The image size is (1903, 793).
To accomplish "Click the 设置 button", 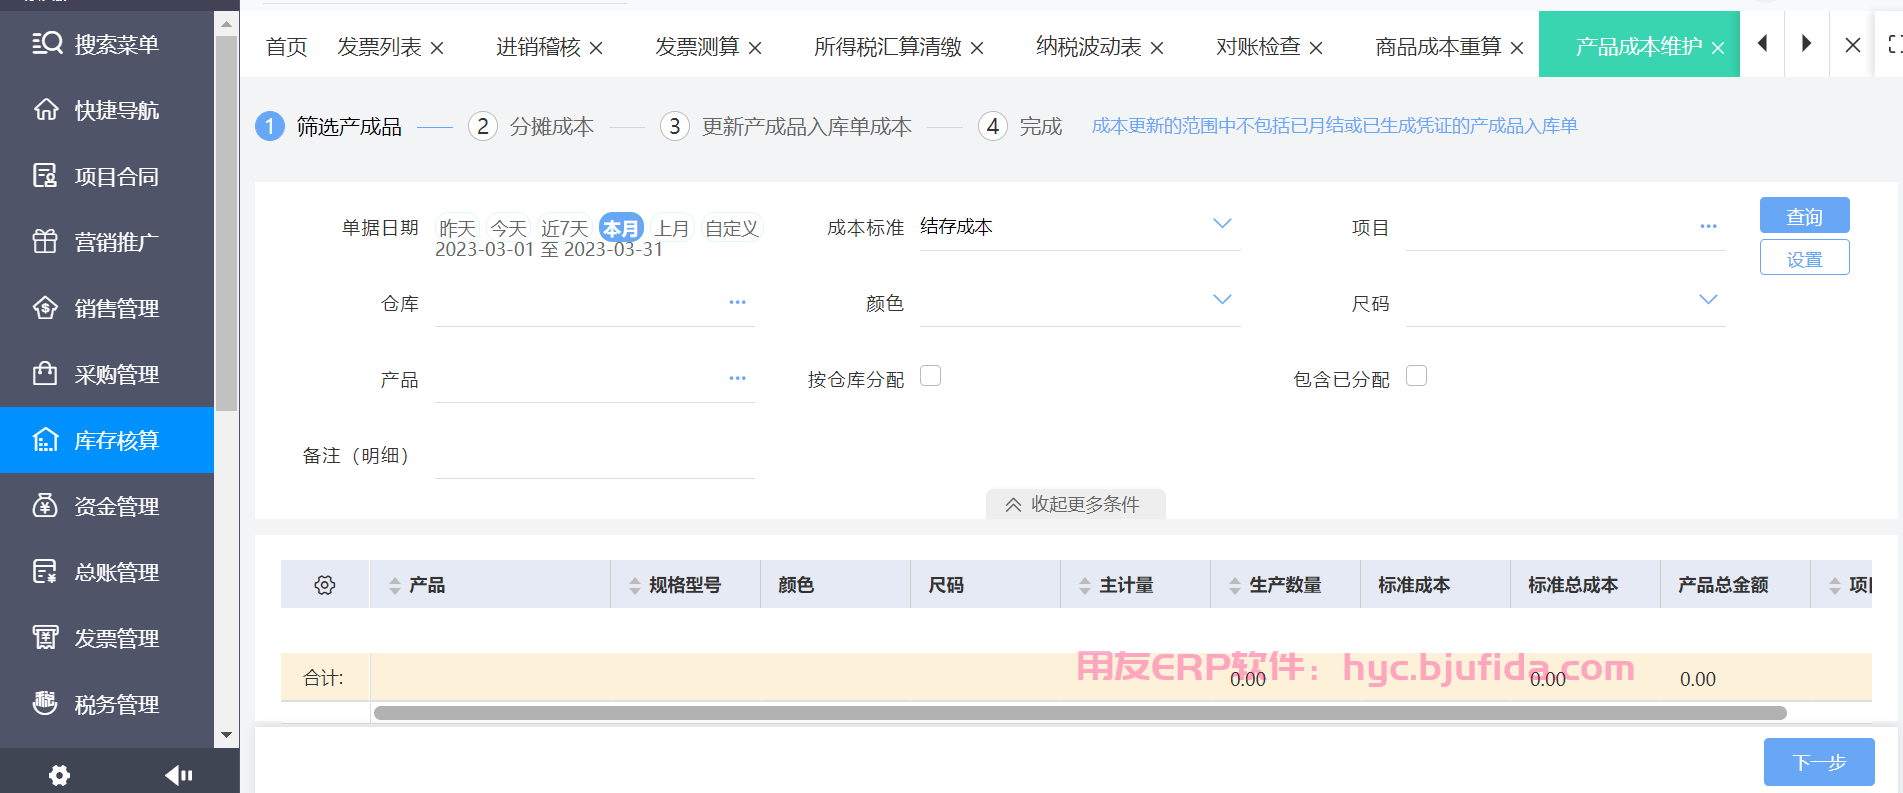I will pyautogui.click(x=1804, y=257).
